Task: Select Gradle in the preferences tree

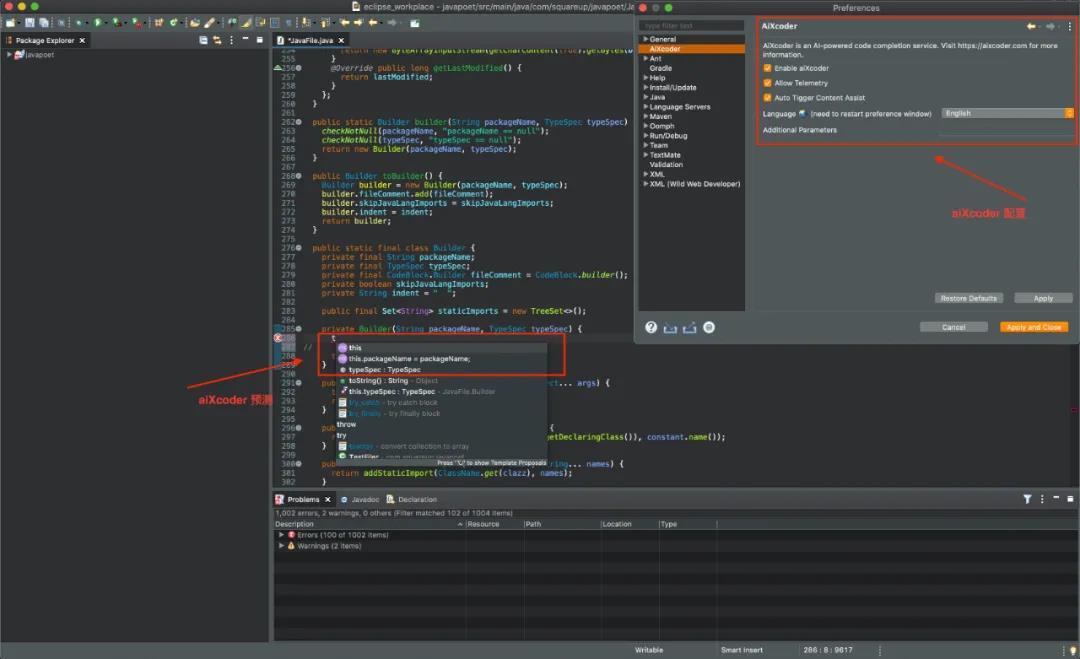Action: 661,68
